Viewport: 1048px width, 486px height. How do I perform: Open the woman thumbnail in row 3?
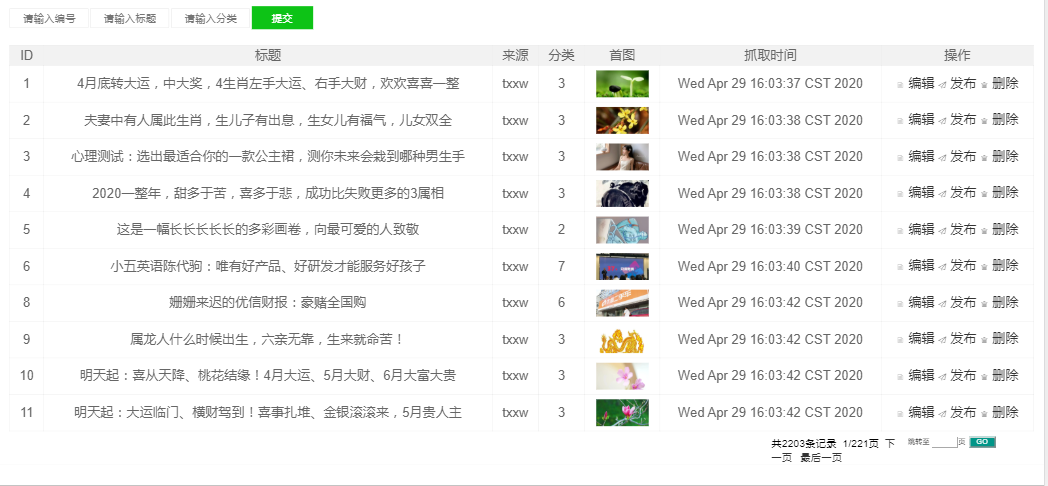pos(622,157)
